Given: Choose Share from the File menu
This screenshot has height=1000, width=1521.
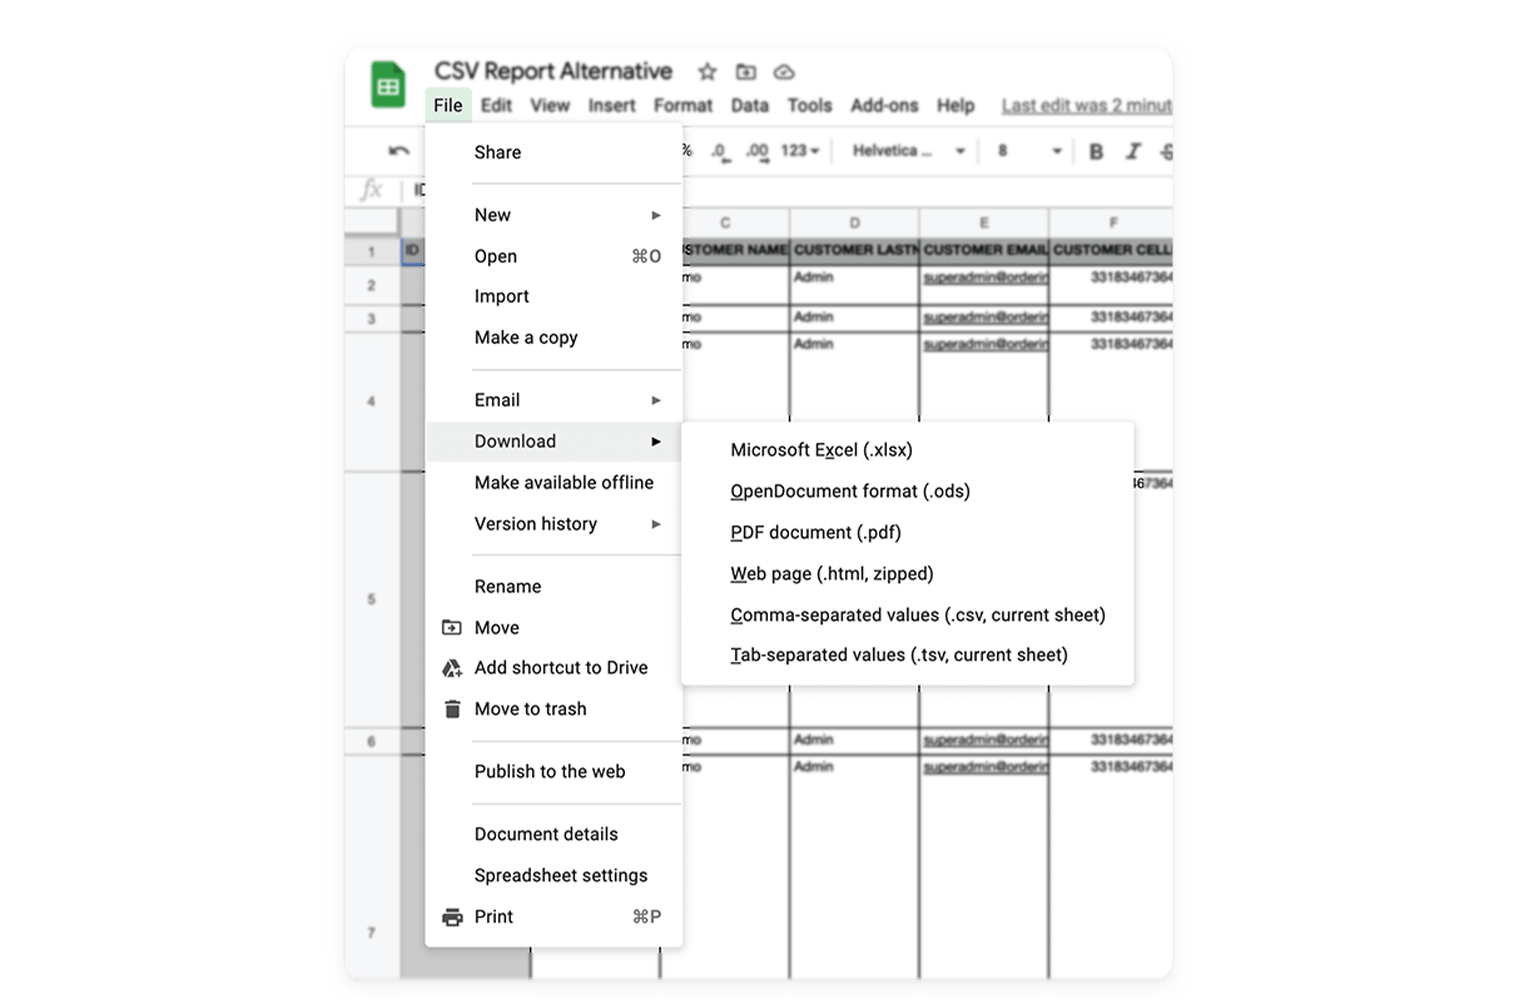Looking at the screenshot, I should pos(554,152).
